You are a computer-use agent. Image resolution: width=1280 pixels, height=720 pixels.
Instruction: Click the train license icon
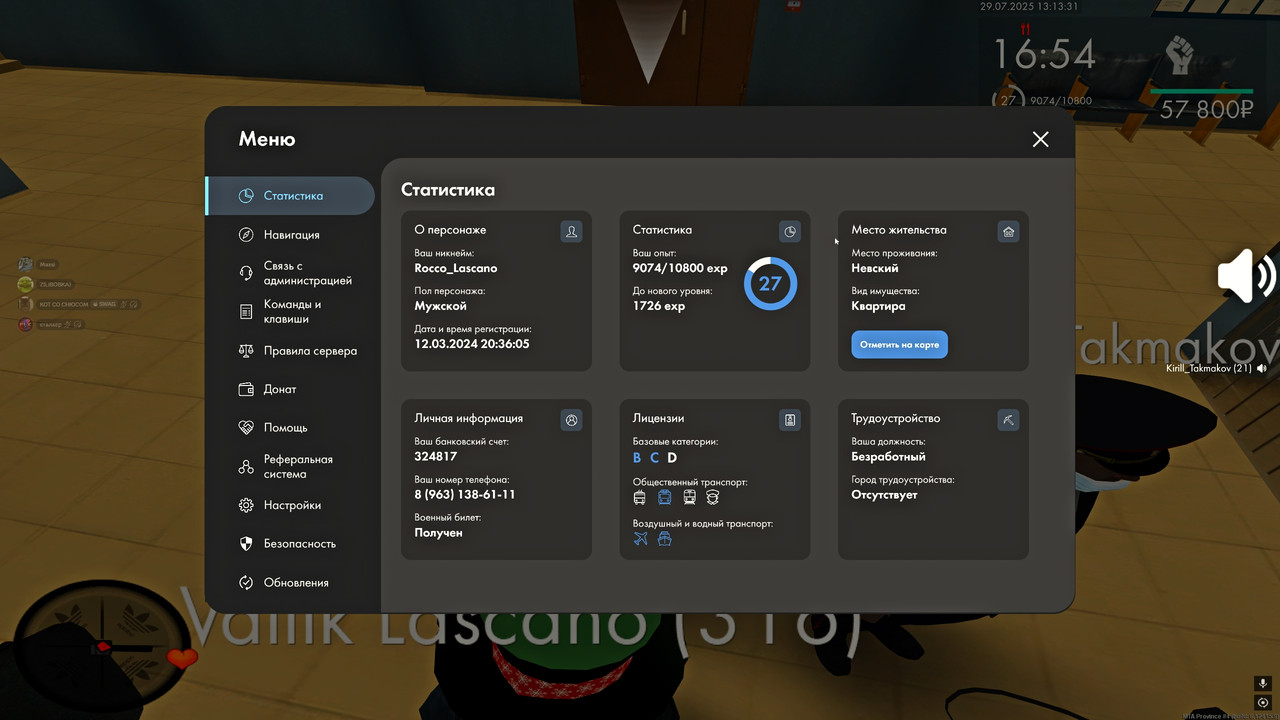pos(689,497)
